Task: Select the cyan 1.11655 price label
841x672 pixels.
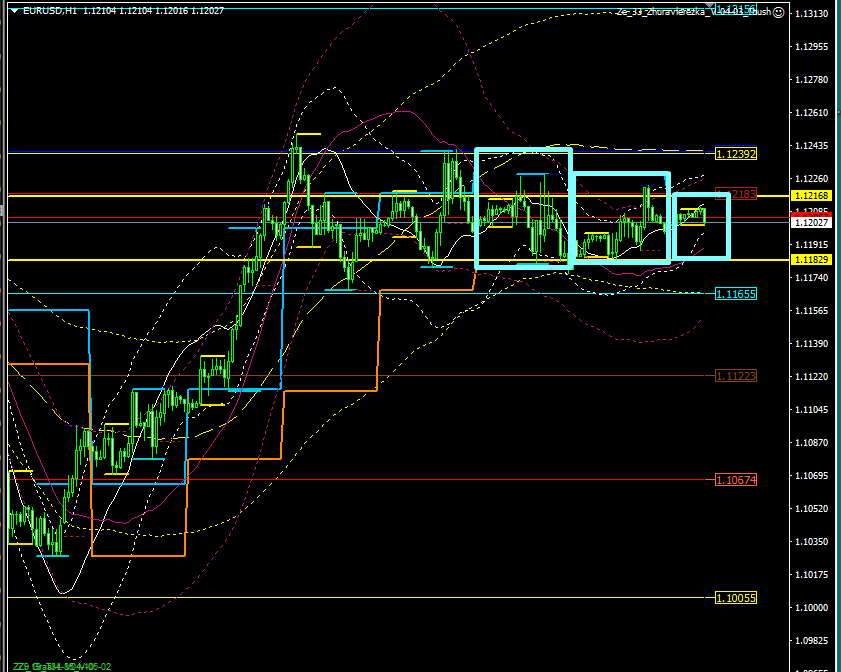Action: click(736, 294)
